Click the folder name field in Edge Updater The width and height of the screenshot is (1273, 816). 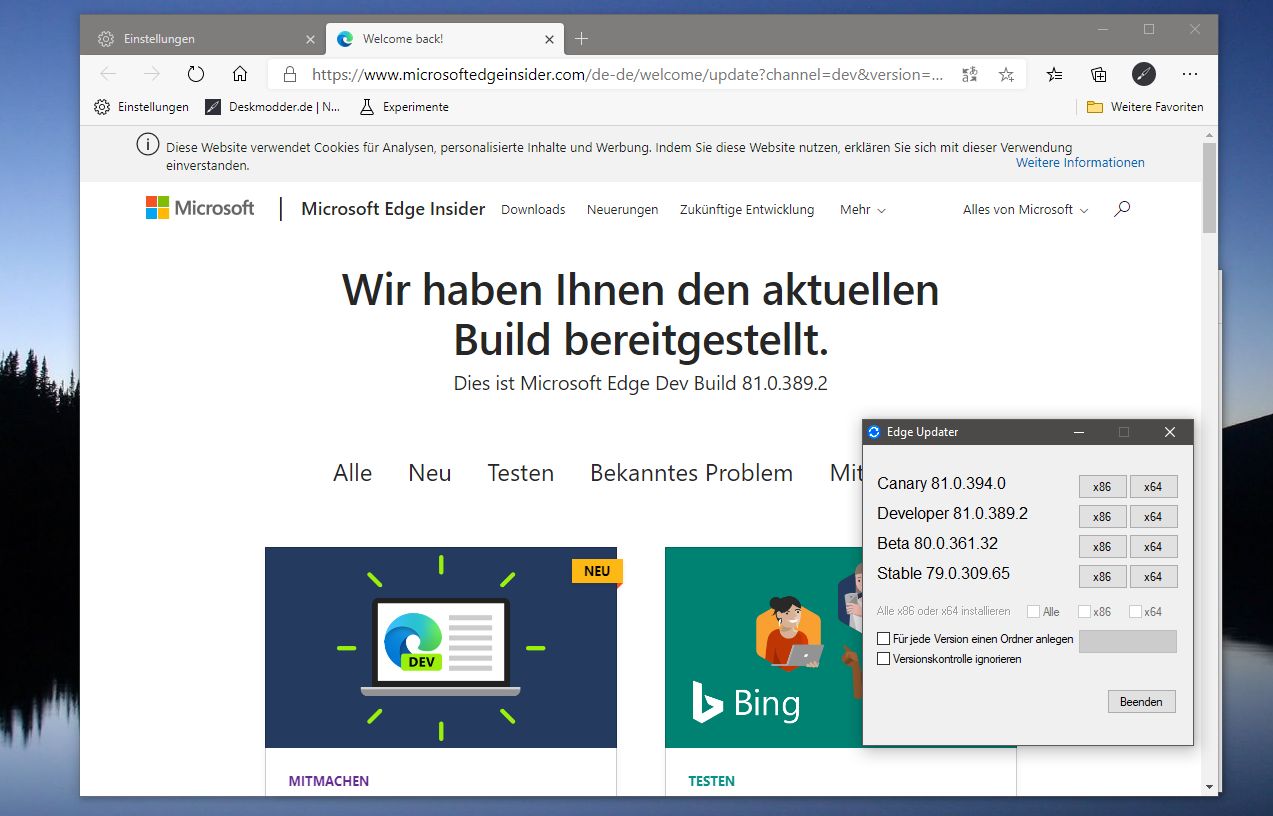click(x=1128, y=641)
